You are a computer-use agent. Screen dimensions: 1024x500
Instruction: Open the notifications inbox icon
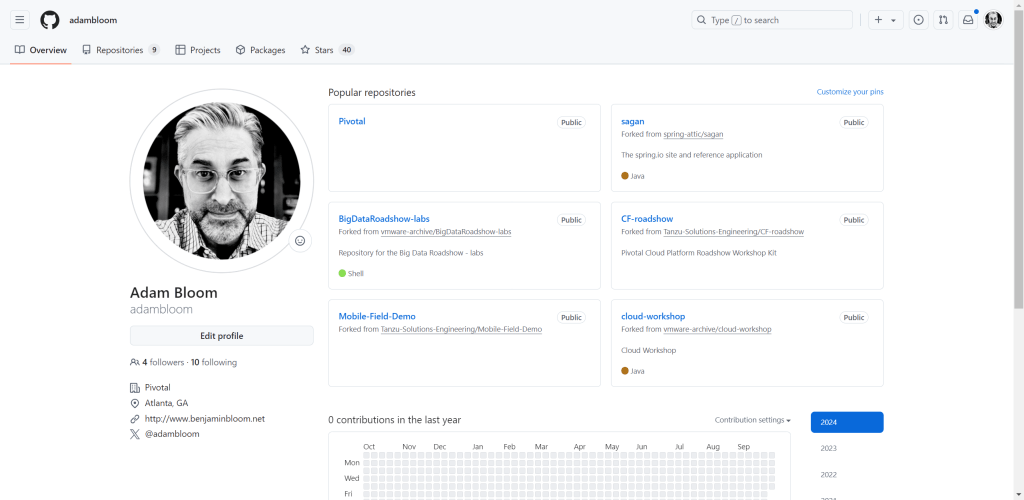968,20
